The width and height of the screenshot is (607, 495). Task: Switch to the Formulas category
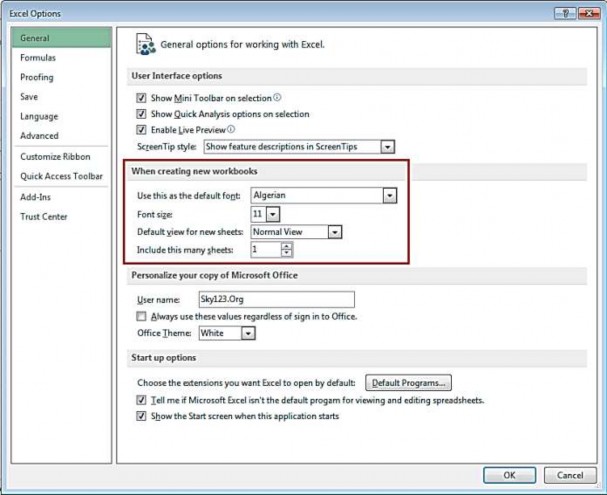pos(38,58)
